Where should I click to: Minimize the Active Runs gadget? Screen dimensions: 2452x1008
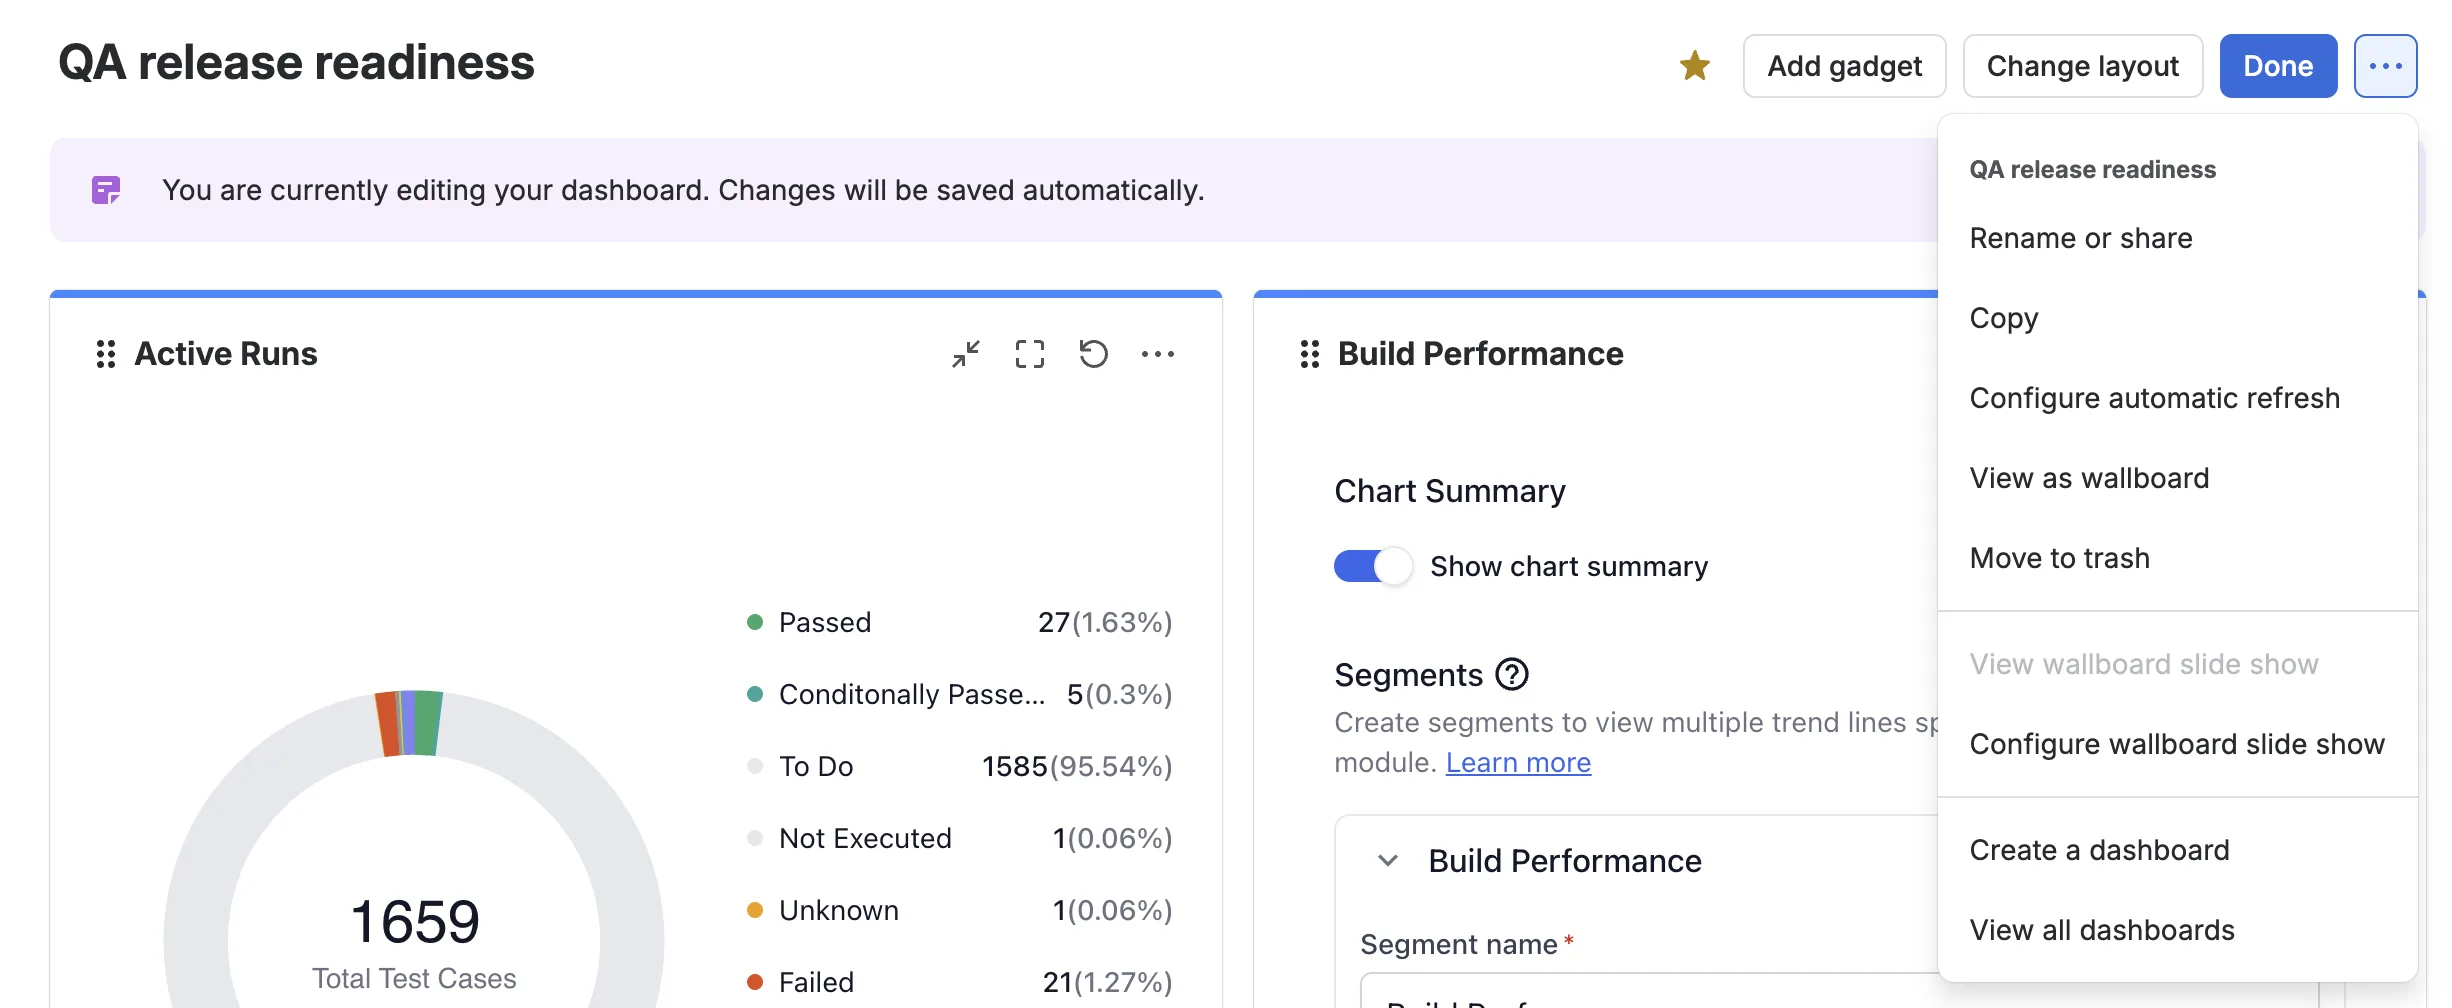coord(966,354)
